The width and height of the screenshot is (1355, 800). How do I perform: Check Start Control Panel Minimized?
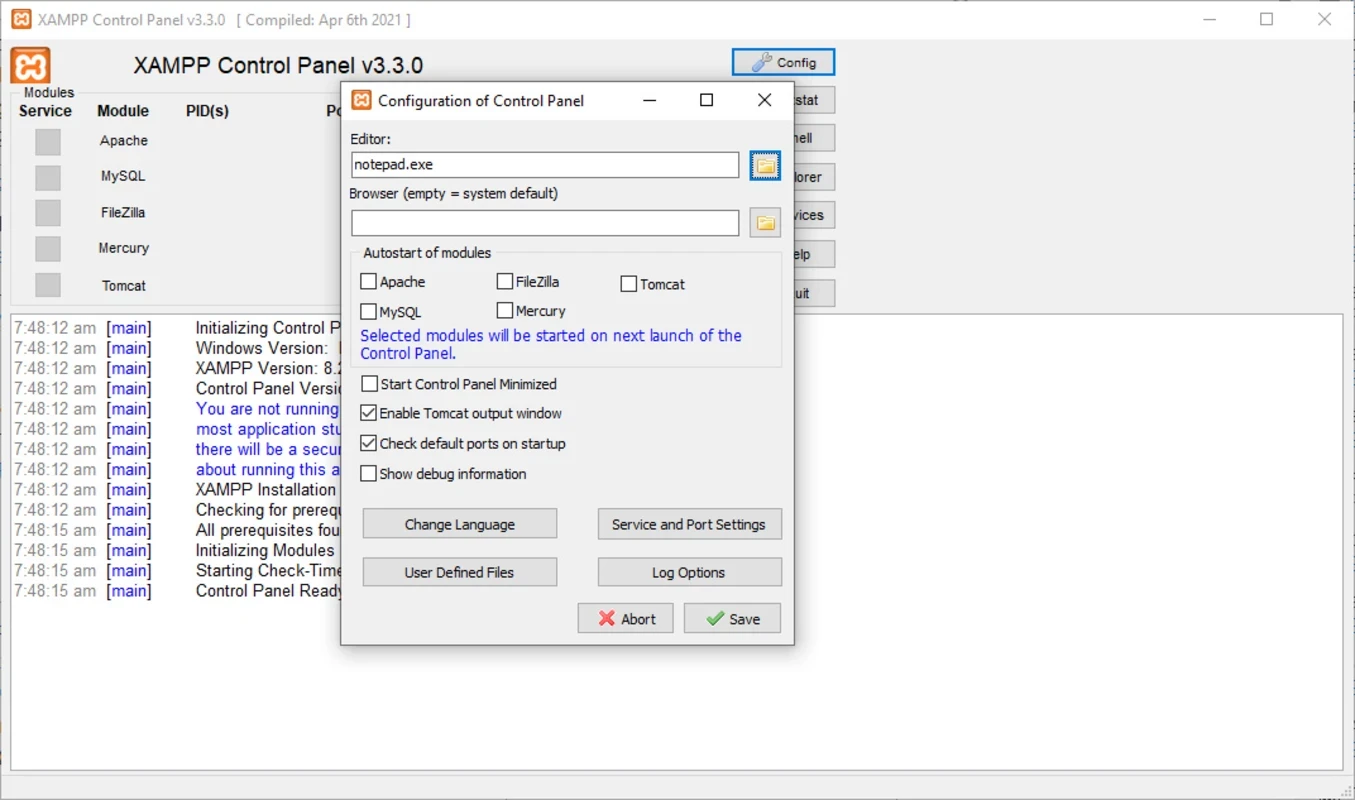(370, 384)
